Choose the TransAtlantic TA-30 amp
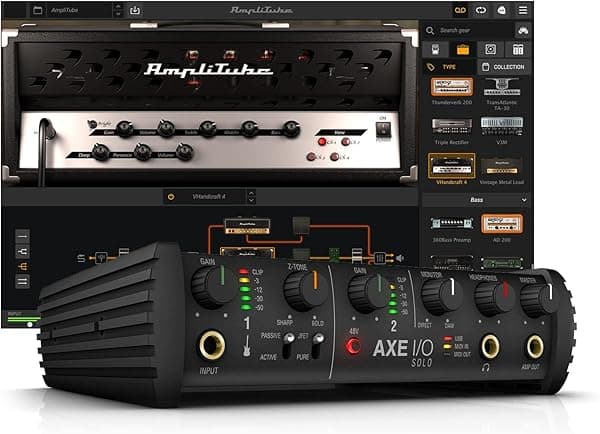This screenshot has height=434, width=600. (502, 87)
